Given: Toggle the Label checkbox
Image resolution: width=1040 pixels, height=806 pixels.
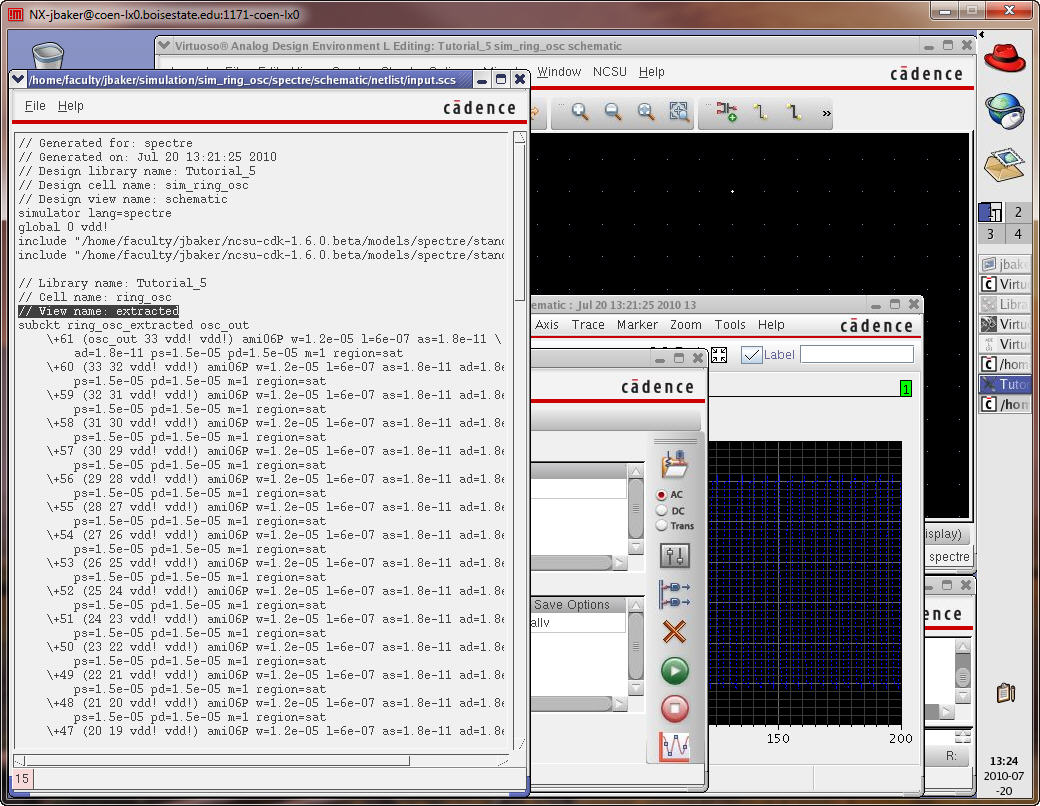Looking at the screenshot, I should pos(751,354).
